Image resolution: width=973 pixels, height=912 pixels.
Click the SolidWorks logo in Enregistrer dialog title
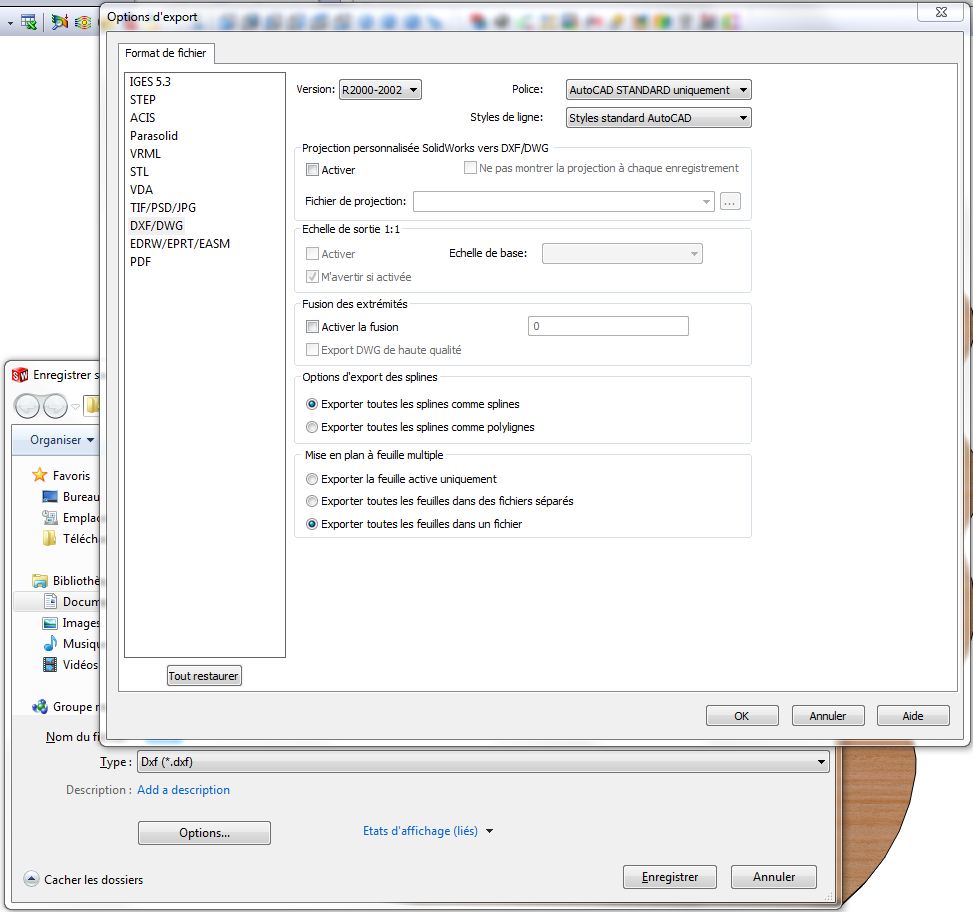click(20, 375)
